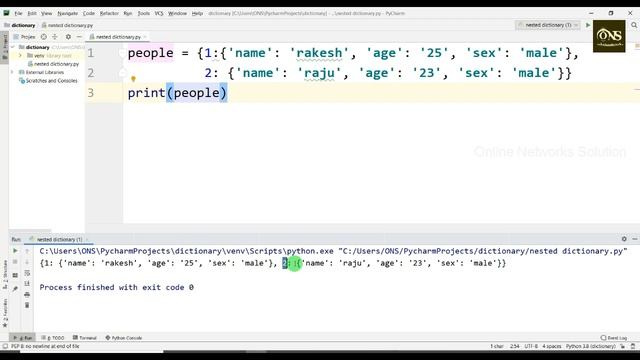Click the pin tab icon in Run panel

[15, 289]
